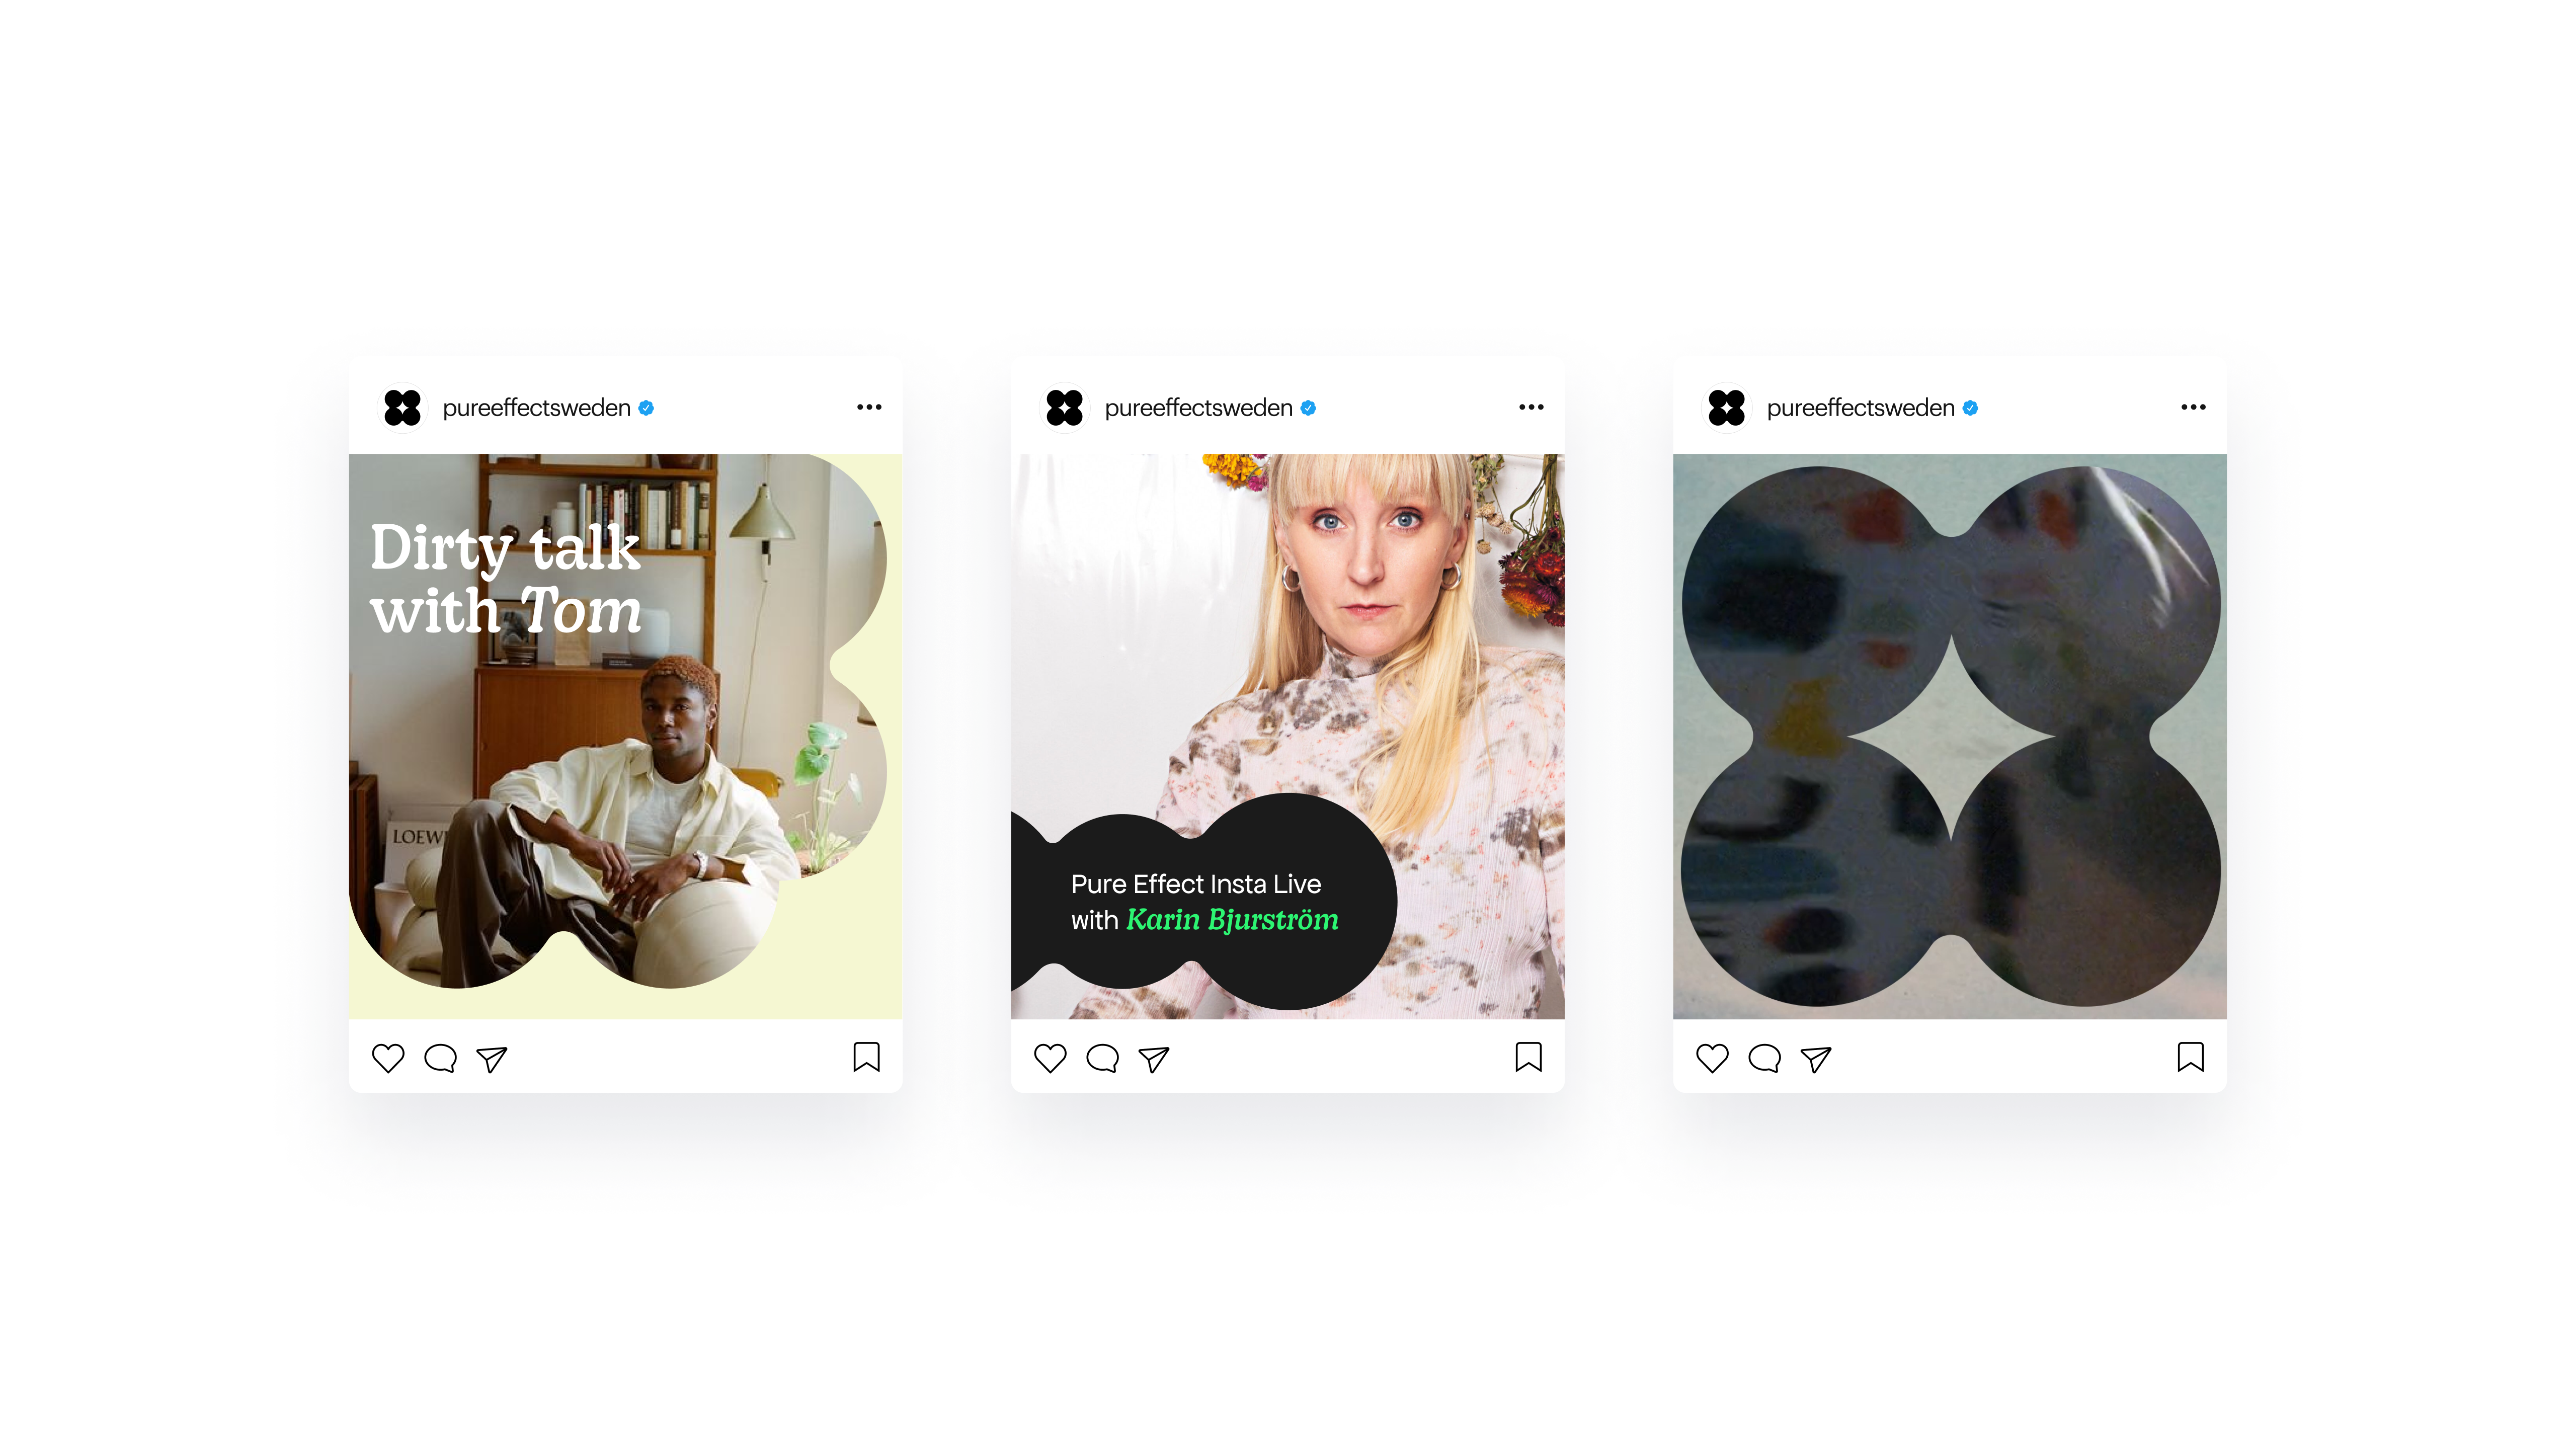Screen dimensions: 2576x1449
Task: Open pureeffectsweden username on the middle post
Action: (x=1198, y=408)
